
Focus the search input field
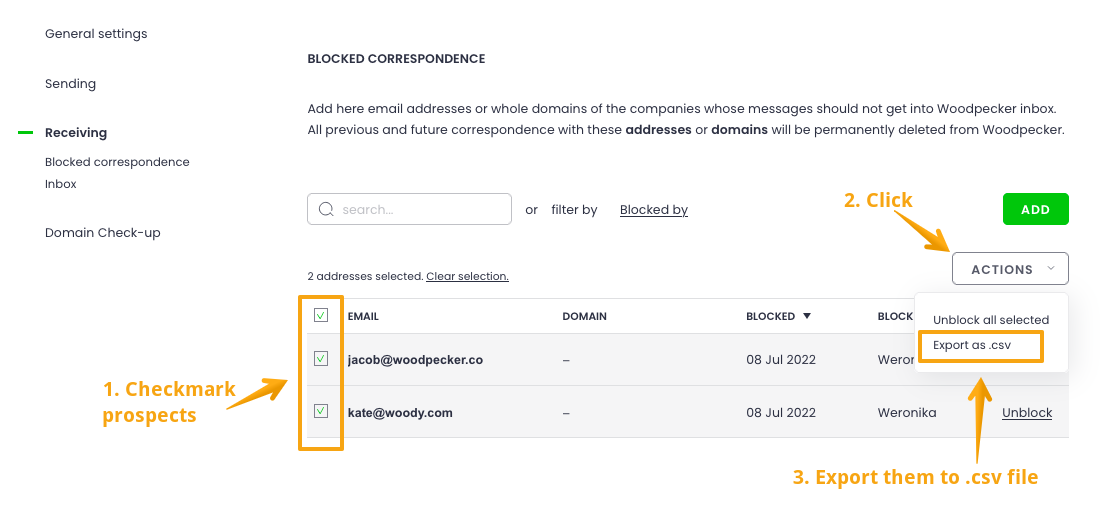point(420,210)
